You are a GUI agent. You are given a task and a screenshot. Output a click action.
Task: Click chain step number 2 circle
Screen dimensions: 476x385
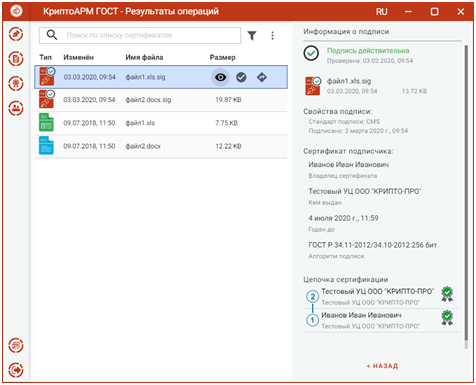coord(312,296)
